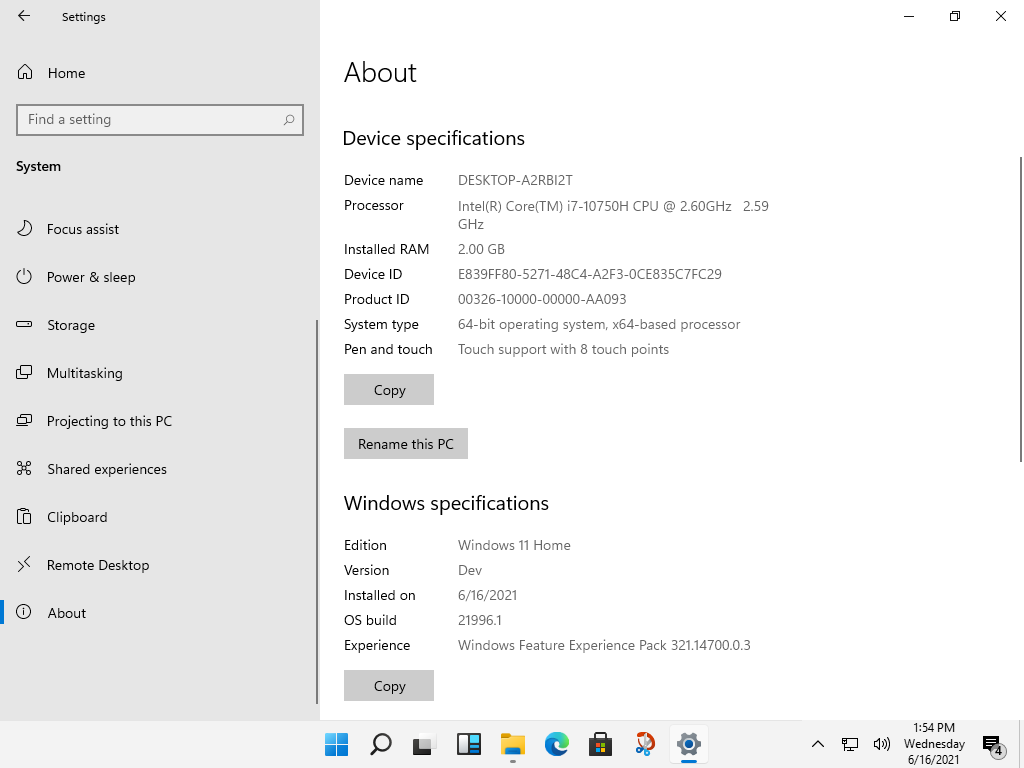1024x768 pixels.
Task: Show hidden tray icons chevron
Action: tap(818, 744)
